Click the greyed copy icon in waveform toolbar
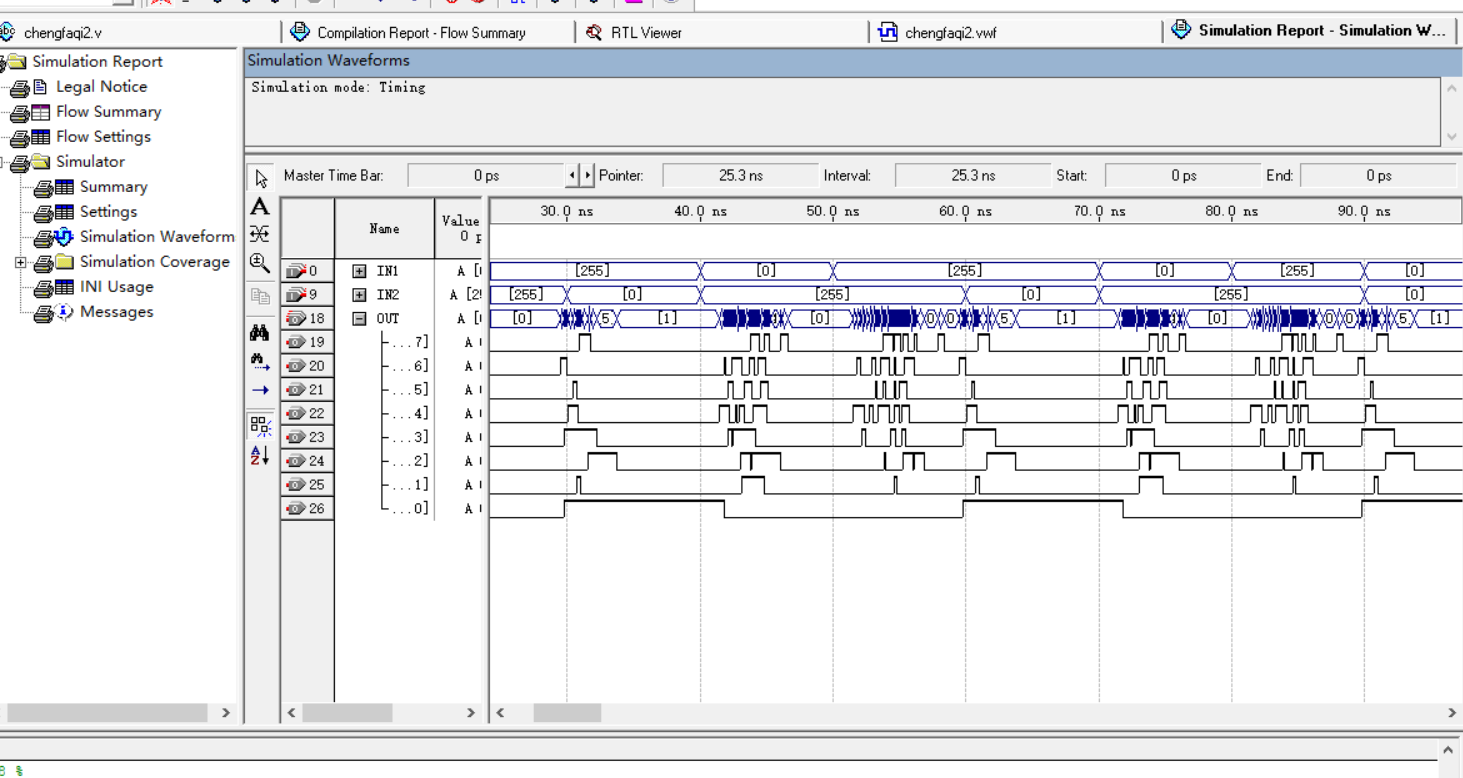The height and width of the screenshot is (778, 1463). [260, 297]
